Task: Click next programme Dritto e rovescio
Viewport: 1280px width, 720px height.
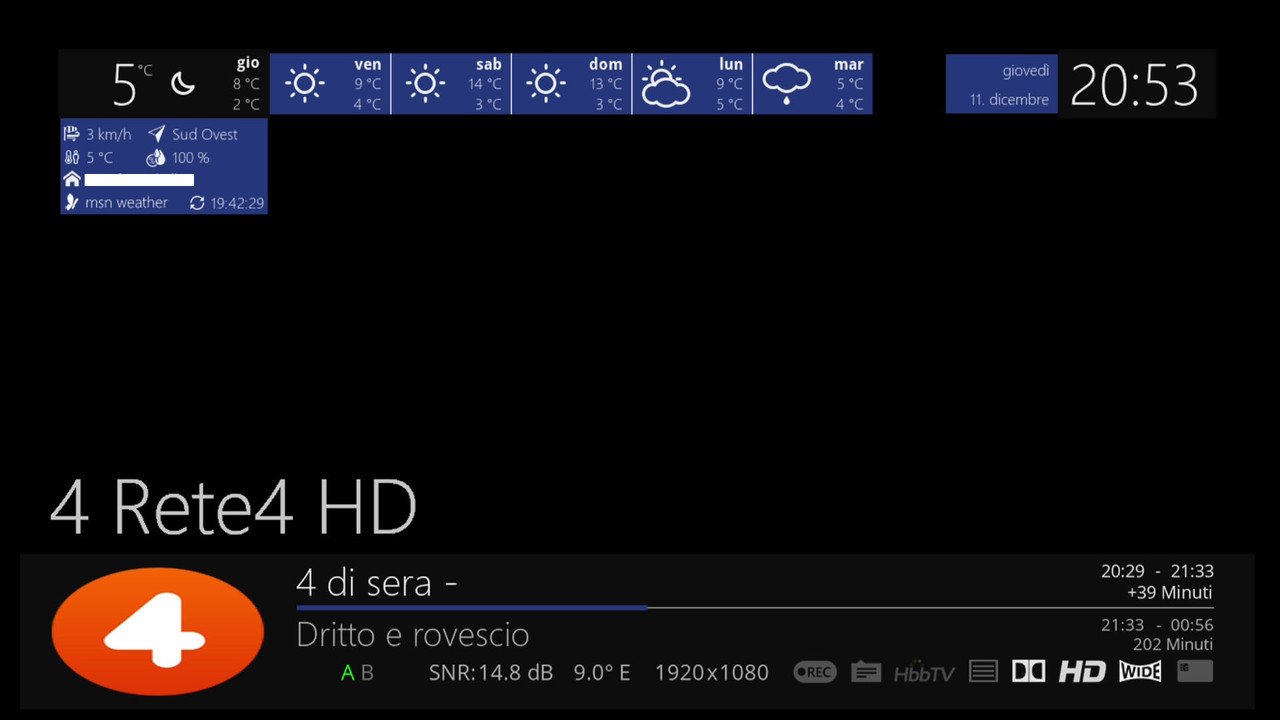Action: point(413,635)
